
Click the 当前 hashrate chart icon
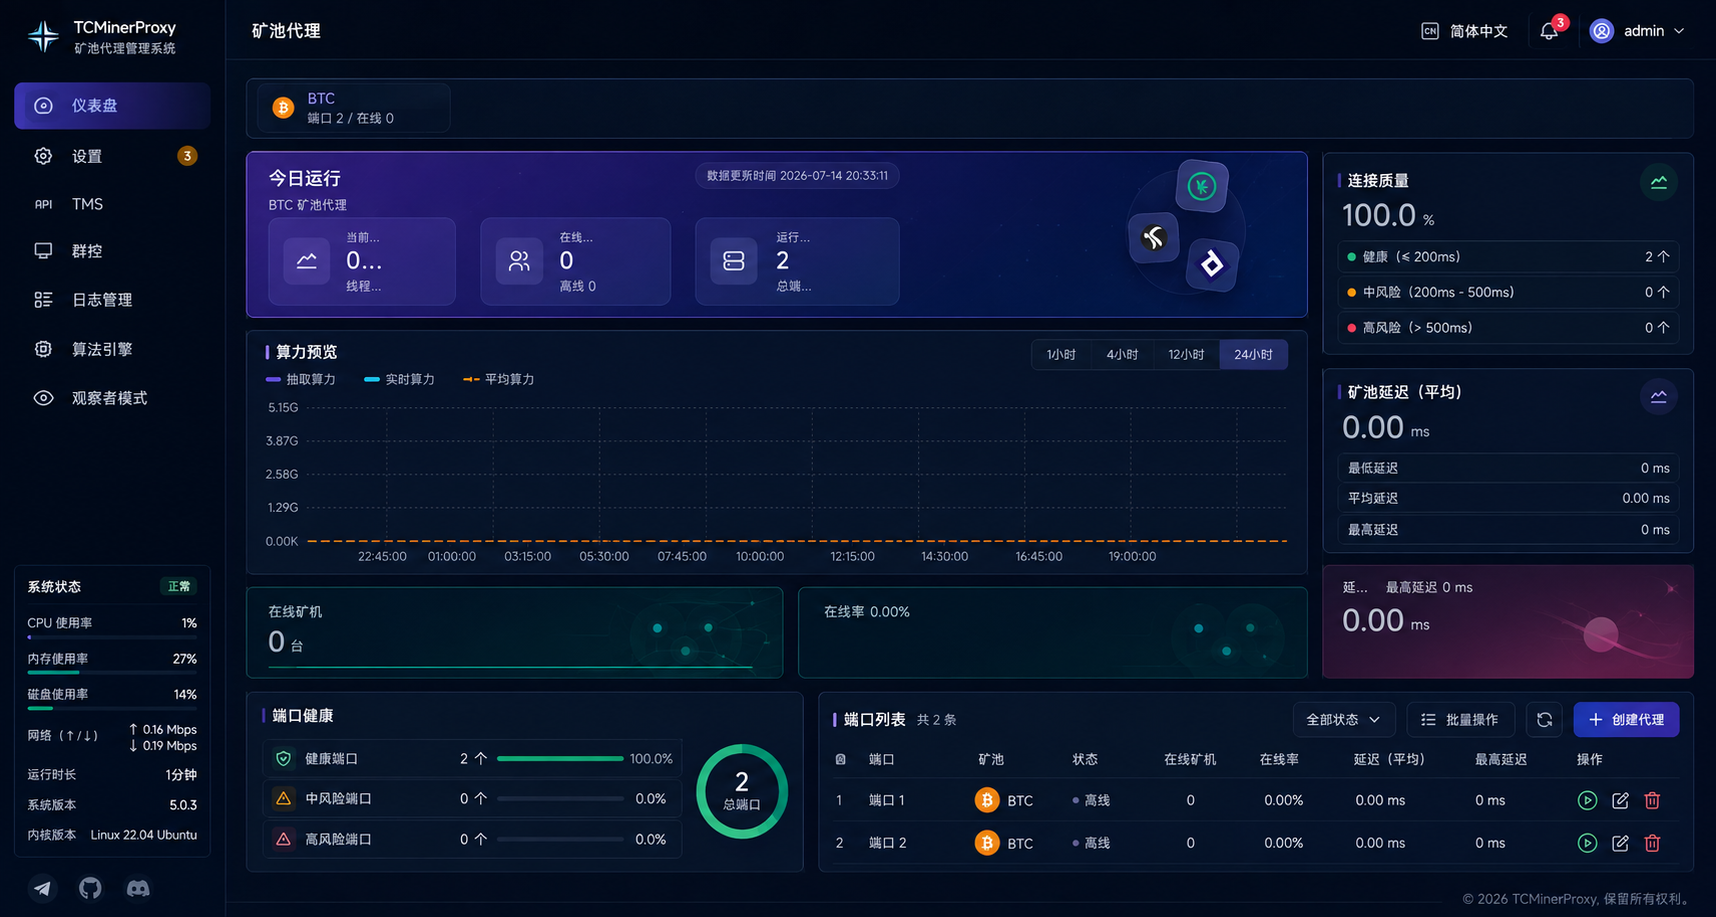[x=307, y=261]
